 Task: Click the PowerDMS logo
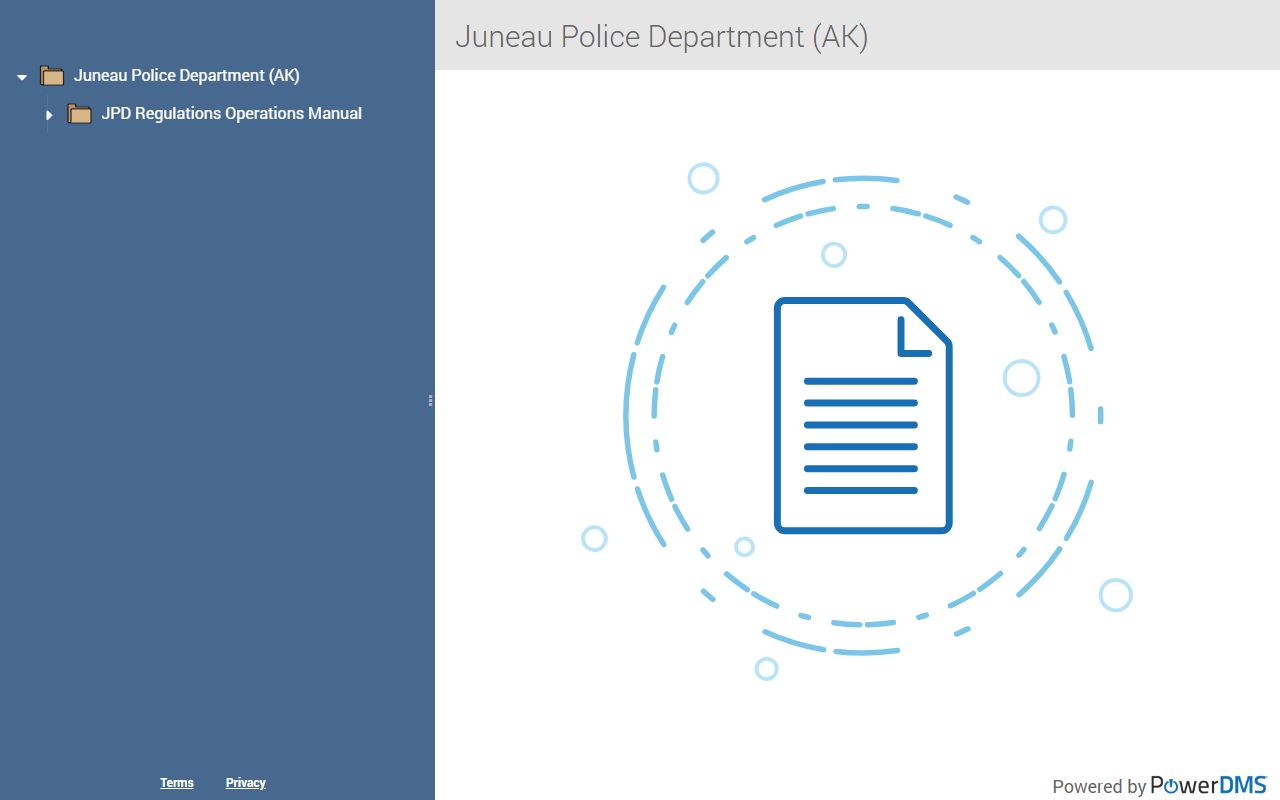coord(1209,785)
